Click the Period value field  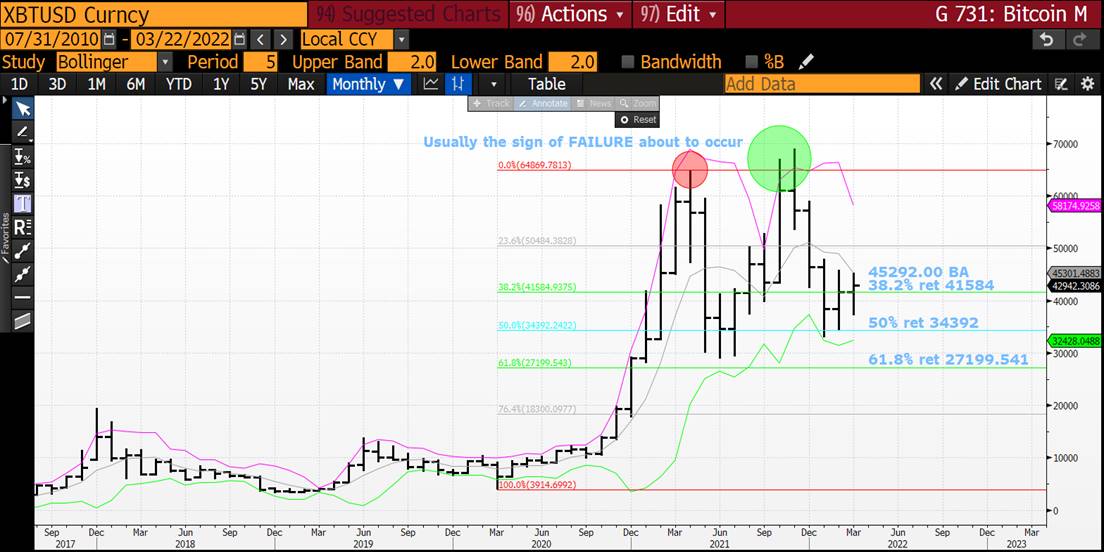261,62
